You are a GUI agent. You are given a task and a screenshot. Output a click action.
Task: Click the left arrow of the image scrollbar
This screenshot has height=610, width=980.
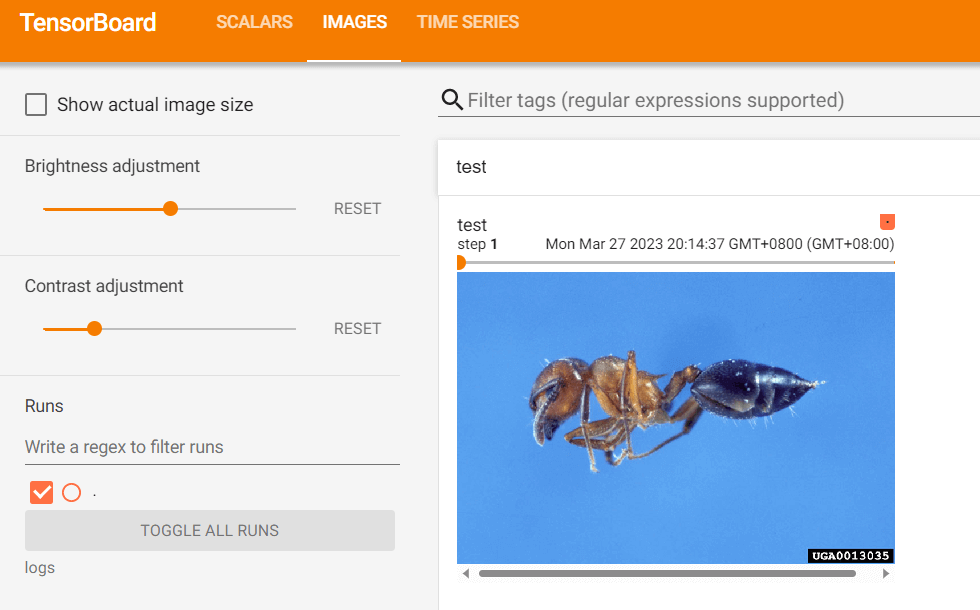464,574
